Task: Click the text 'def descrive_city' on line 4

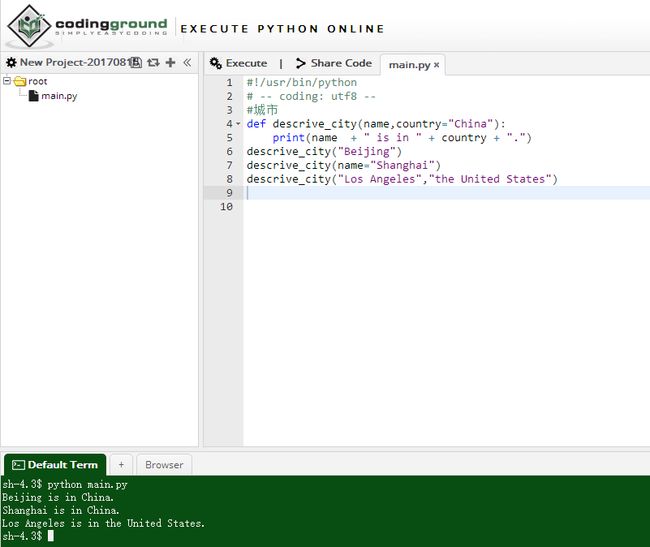Action: point(301,124)
